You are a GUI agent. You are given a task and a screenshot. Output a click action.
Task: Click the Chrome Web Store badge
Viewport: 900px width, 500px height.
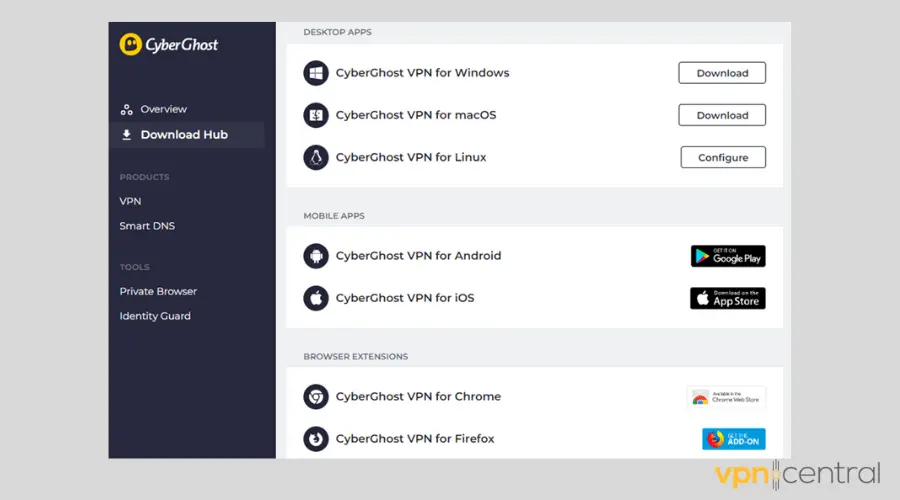pos(726,397)
